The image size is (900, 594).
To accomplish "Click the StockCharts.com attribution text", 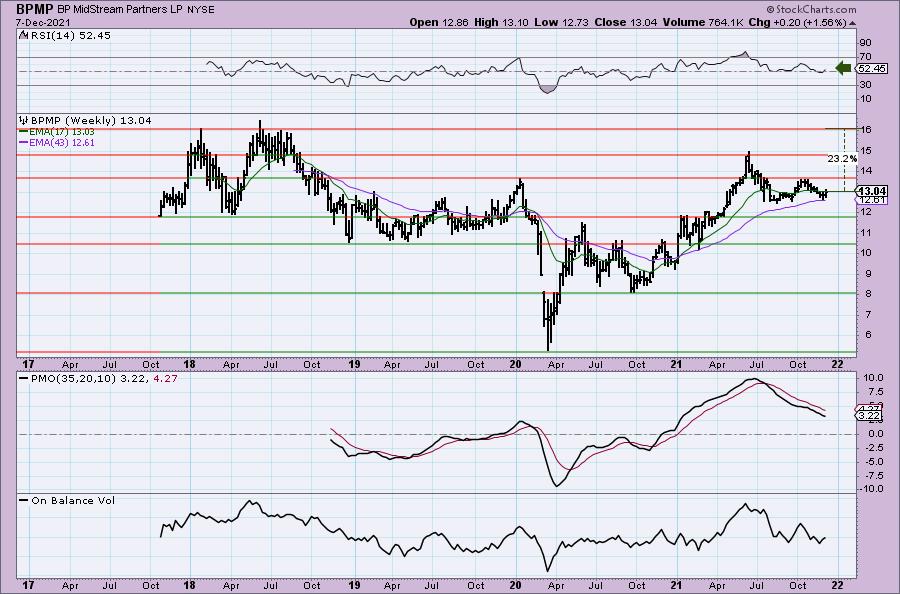I will (812, 9).
